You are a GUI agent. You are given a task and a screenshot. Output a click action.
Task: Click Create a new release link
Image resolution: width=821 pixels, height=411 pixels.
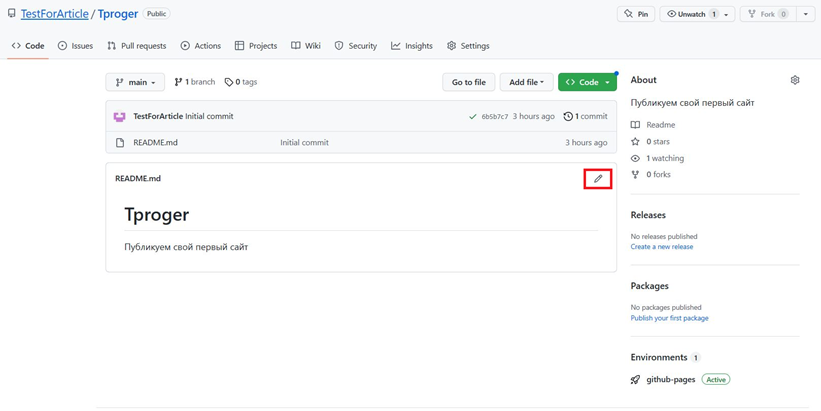pyautogui.click(x=662, y=247)
